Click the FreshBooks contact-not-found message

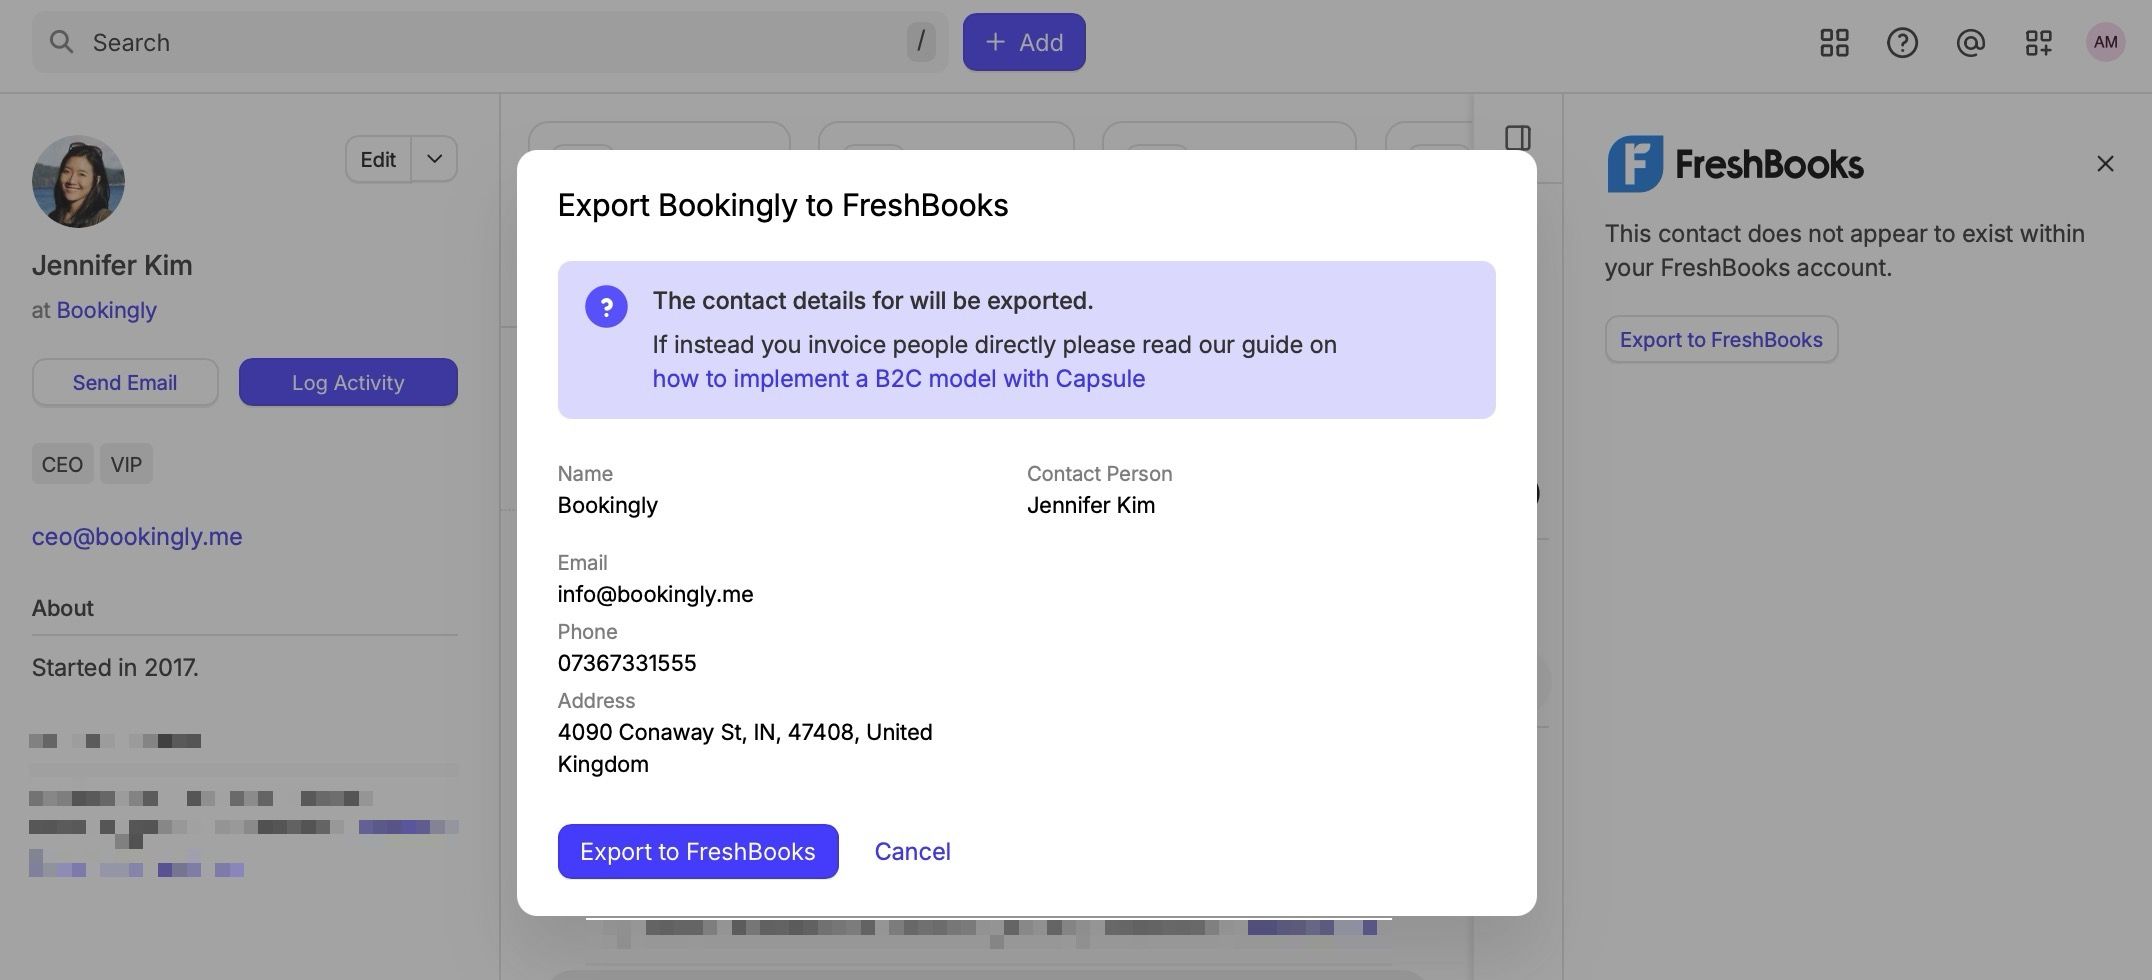(1845, 250)
